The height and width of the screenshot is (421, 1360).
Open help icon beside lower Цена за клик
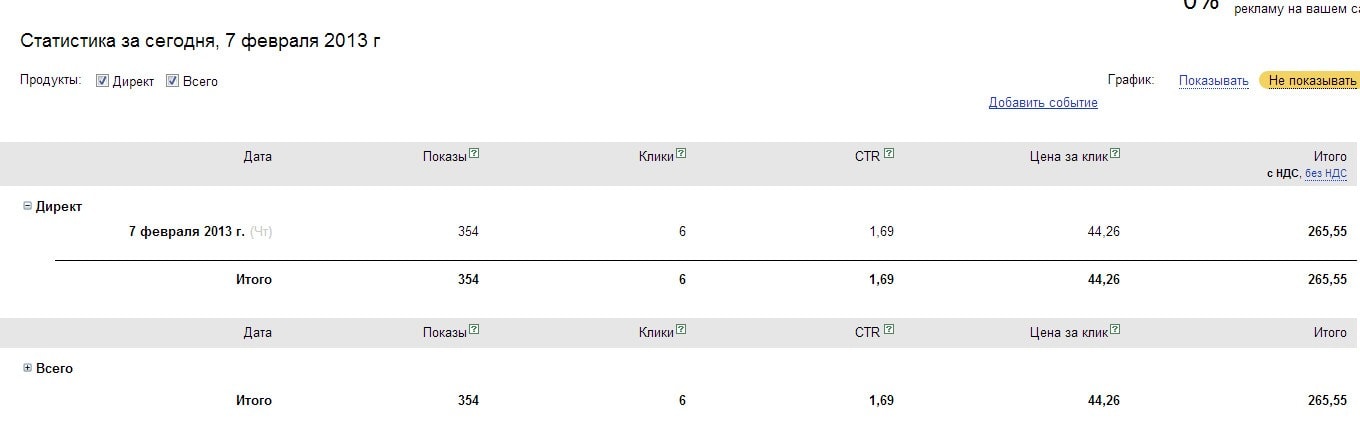pos(1115,330)
